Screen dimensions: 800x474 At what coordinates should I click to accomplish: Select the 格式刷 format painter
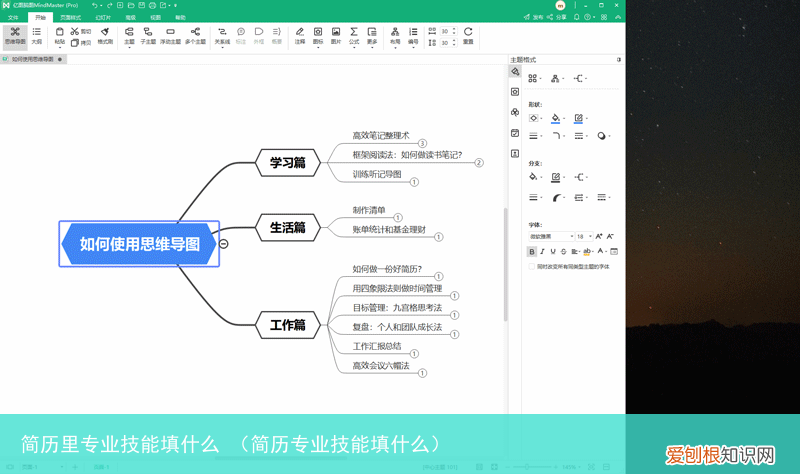pos(105,36)
